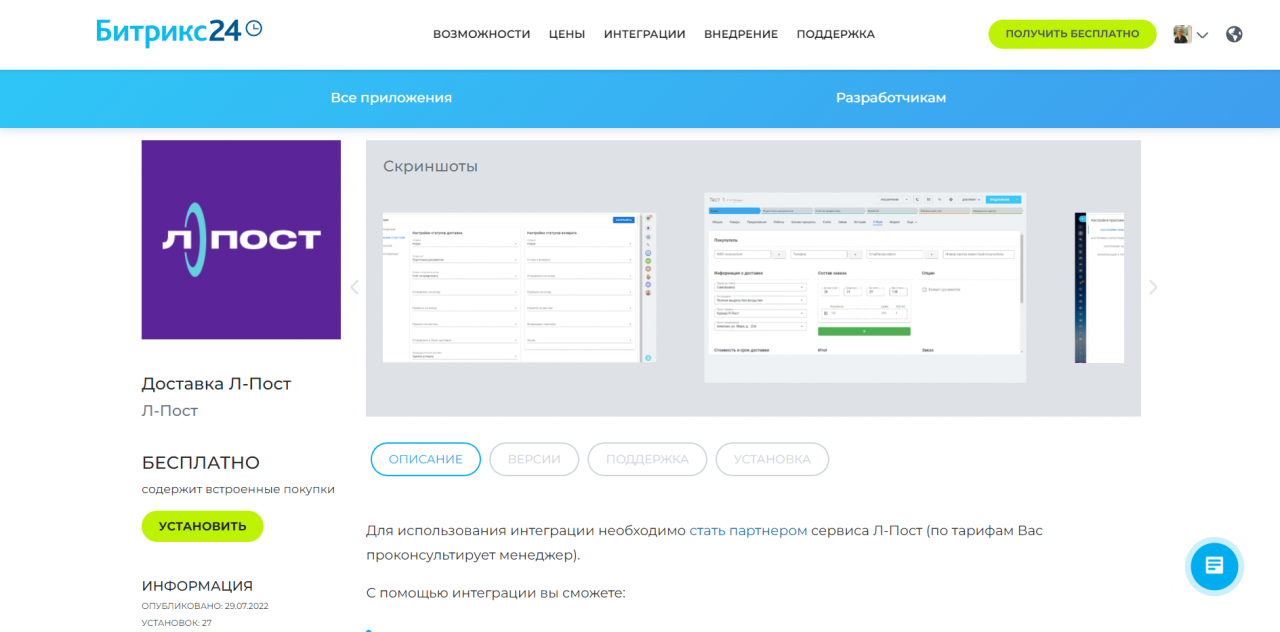Click the user profile avatar
The image size is (1280, 632).
[x=1182, y=34]
